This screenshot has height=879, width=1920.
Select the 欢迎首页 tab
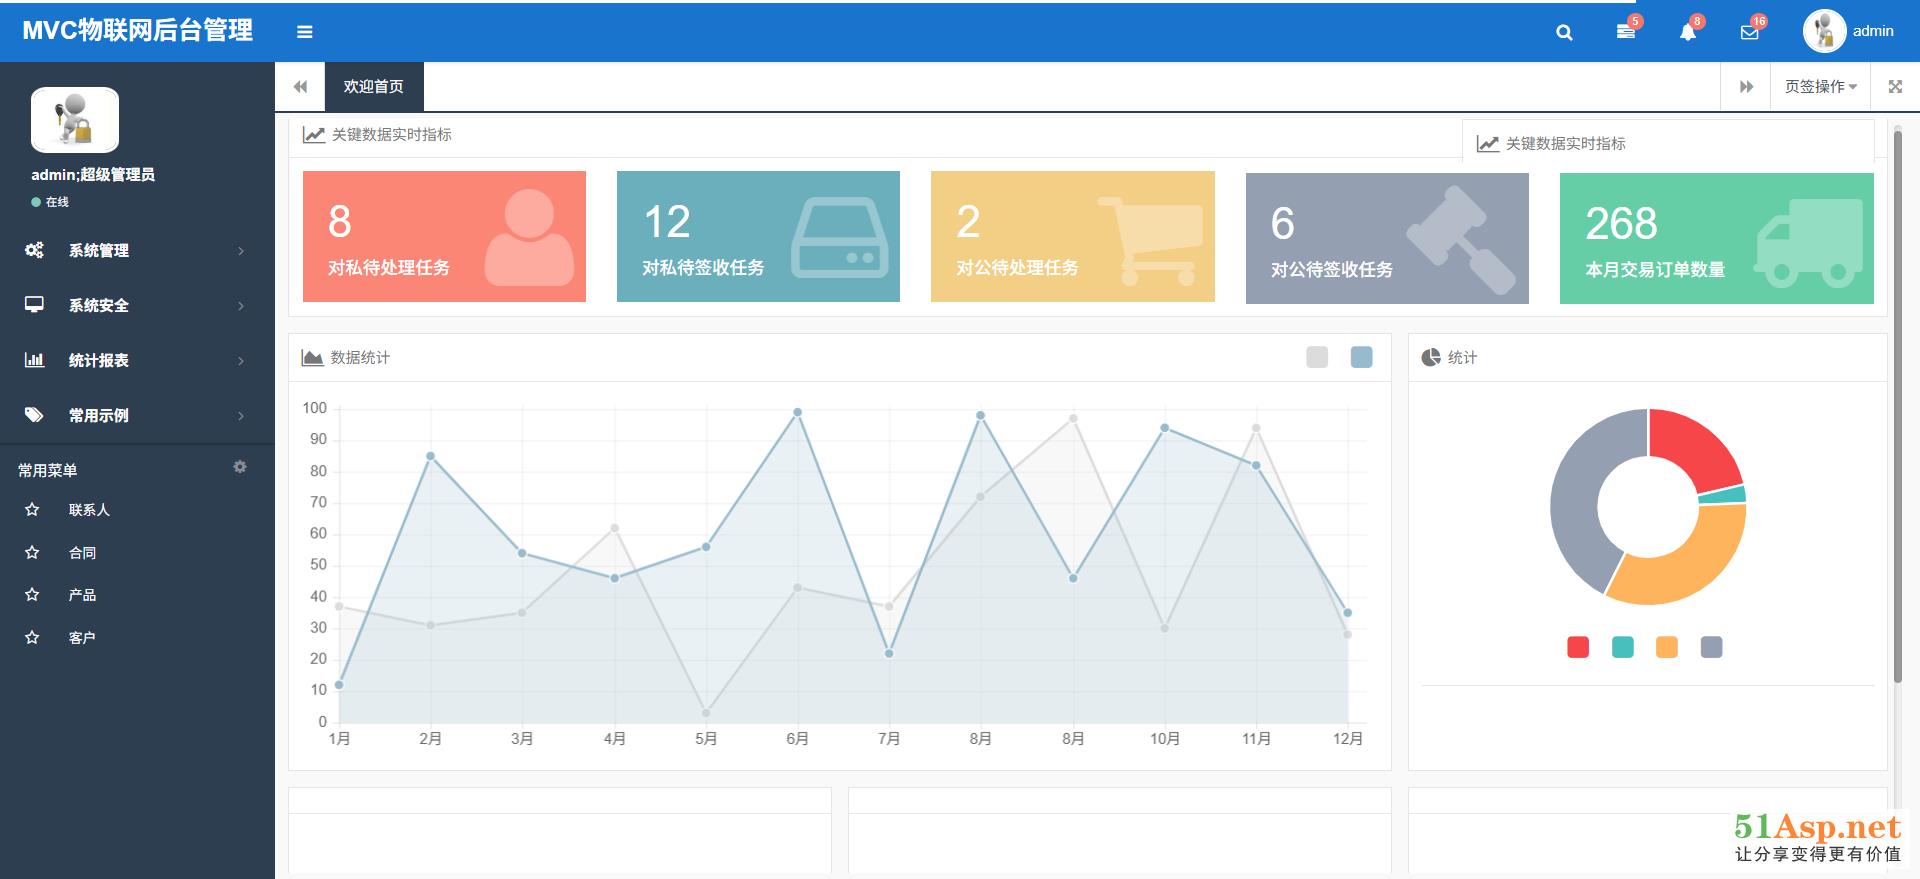click(x=374, y=87)
